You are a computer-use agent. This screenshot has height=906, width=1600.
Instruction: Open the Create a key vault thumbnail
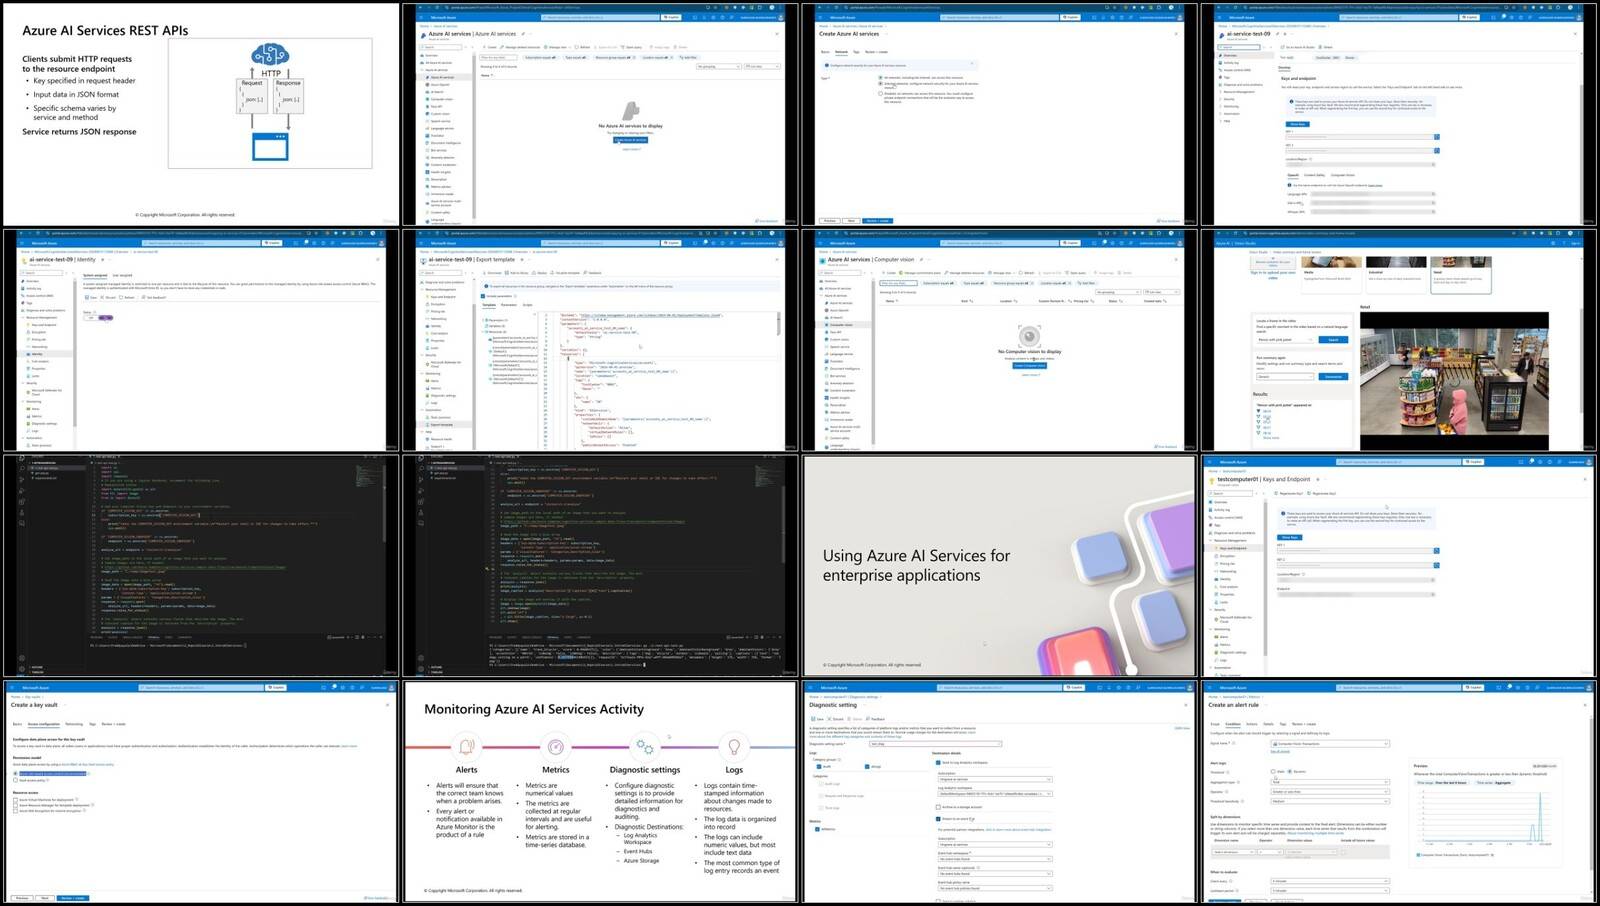click(200, 792)
